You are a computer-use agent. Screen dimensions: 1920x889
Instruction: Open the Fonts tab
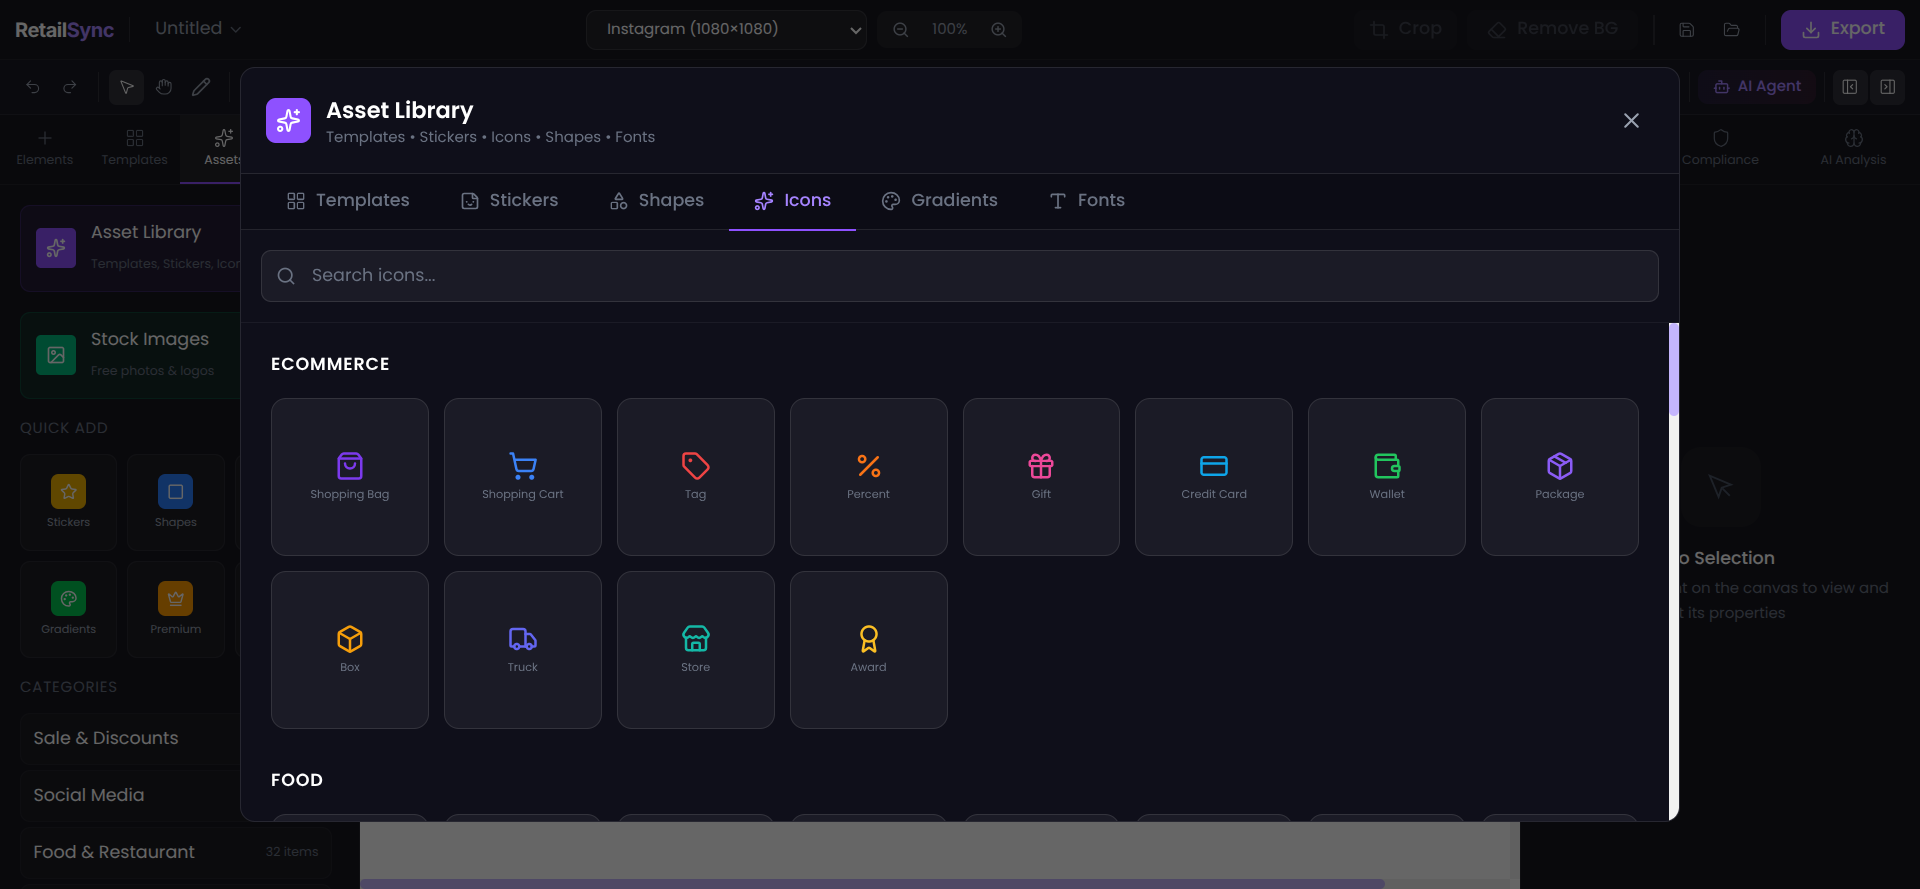[1087, 201]
